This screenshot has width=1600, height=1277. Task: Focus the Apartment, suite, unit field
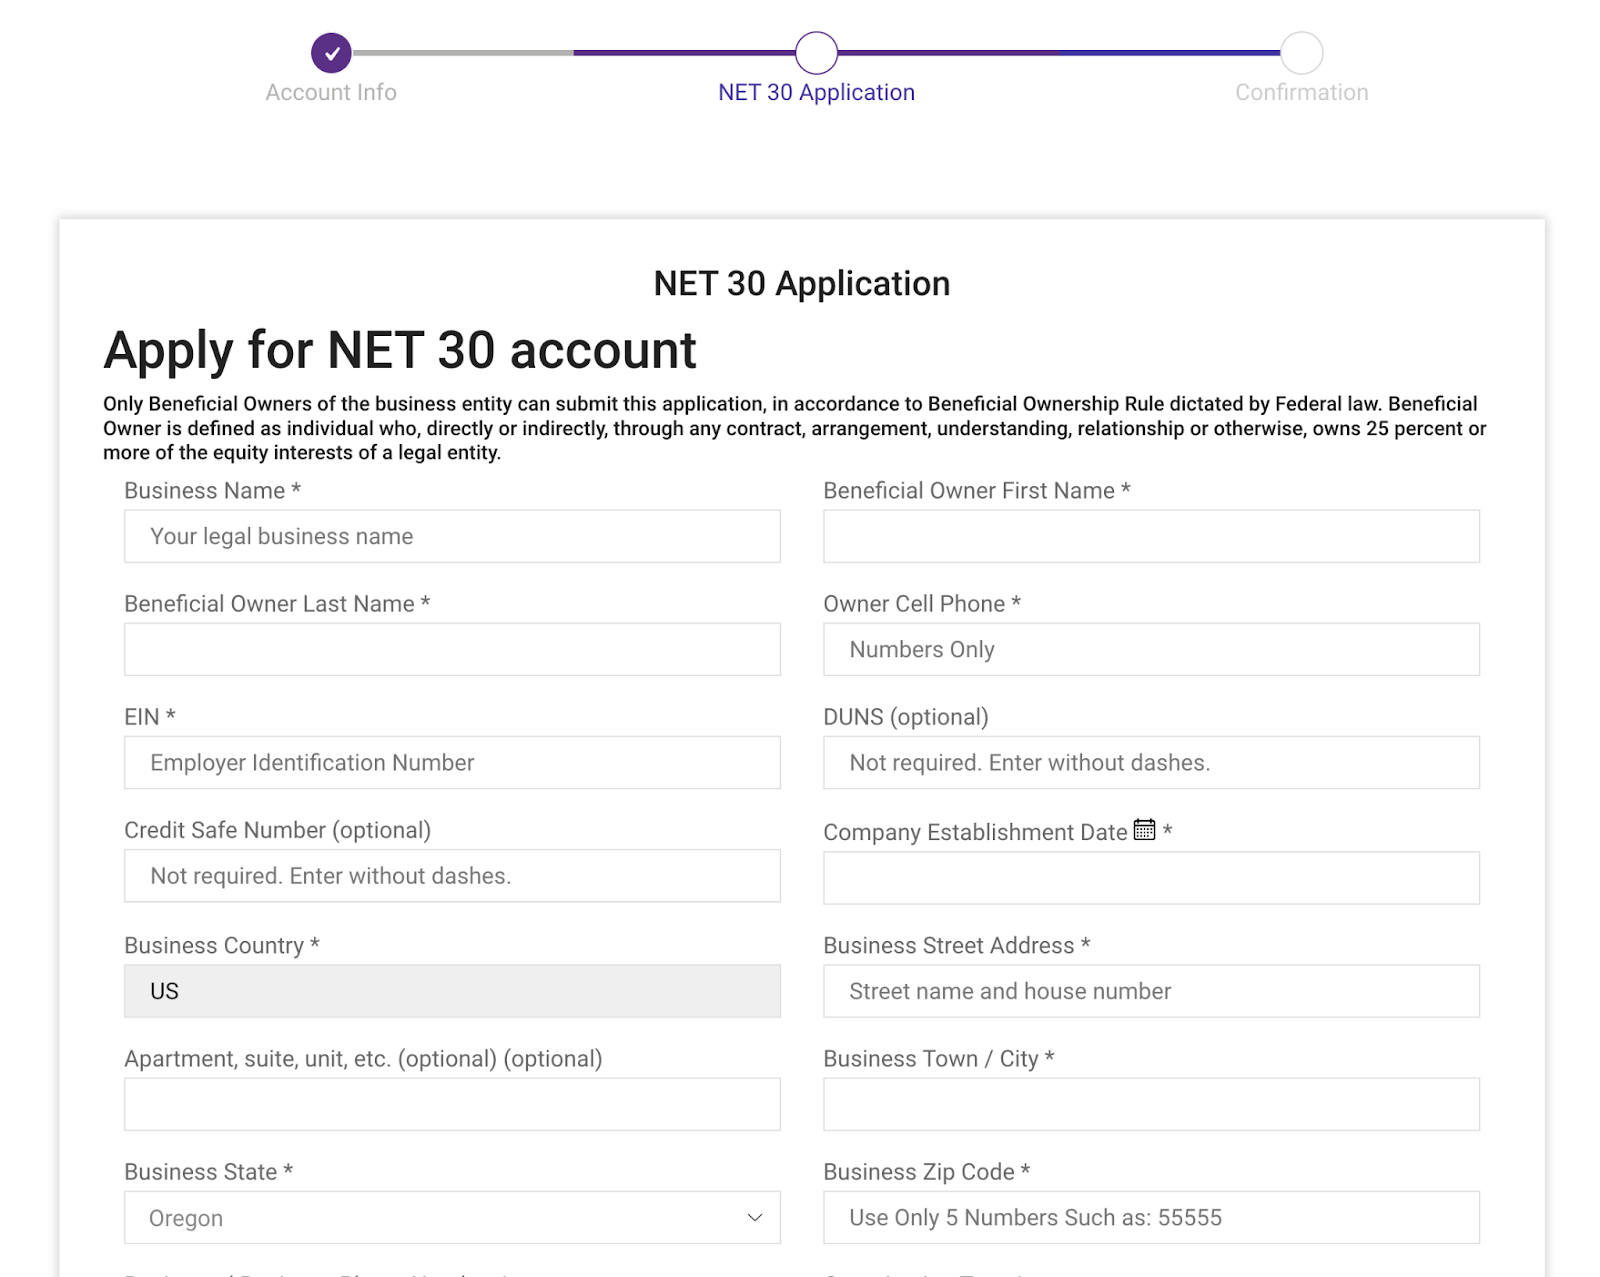[x=452, y=1104]
